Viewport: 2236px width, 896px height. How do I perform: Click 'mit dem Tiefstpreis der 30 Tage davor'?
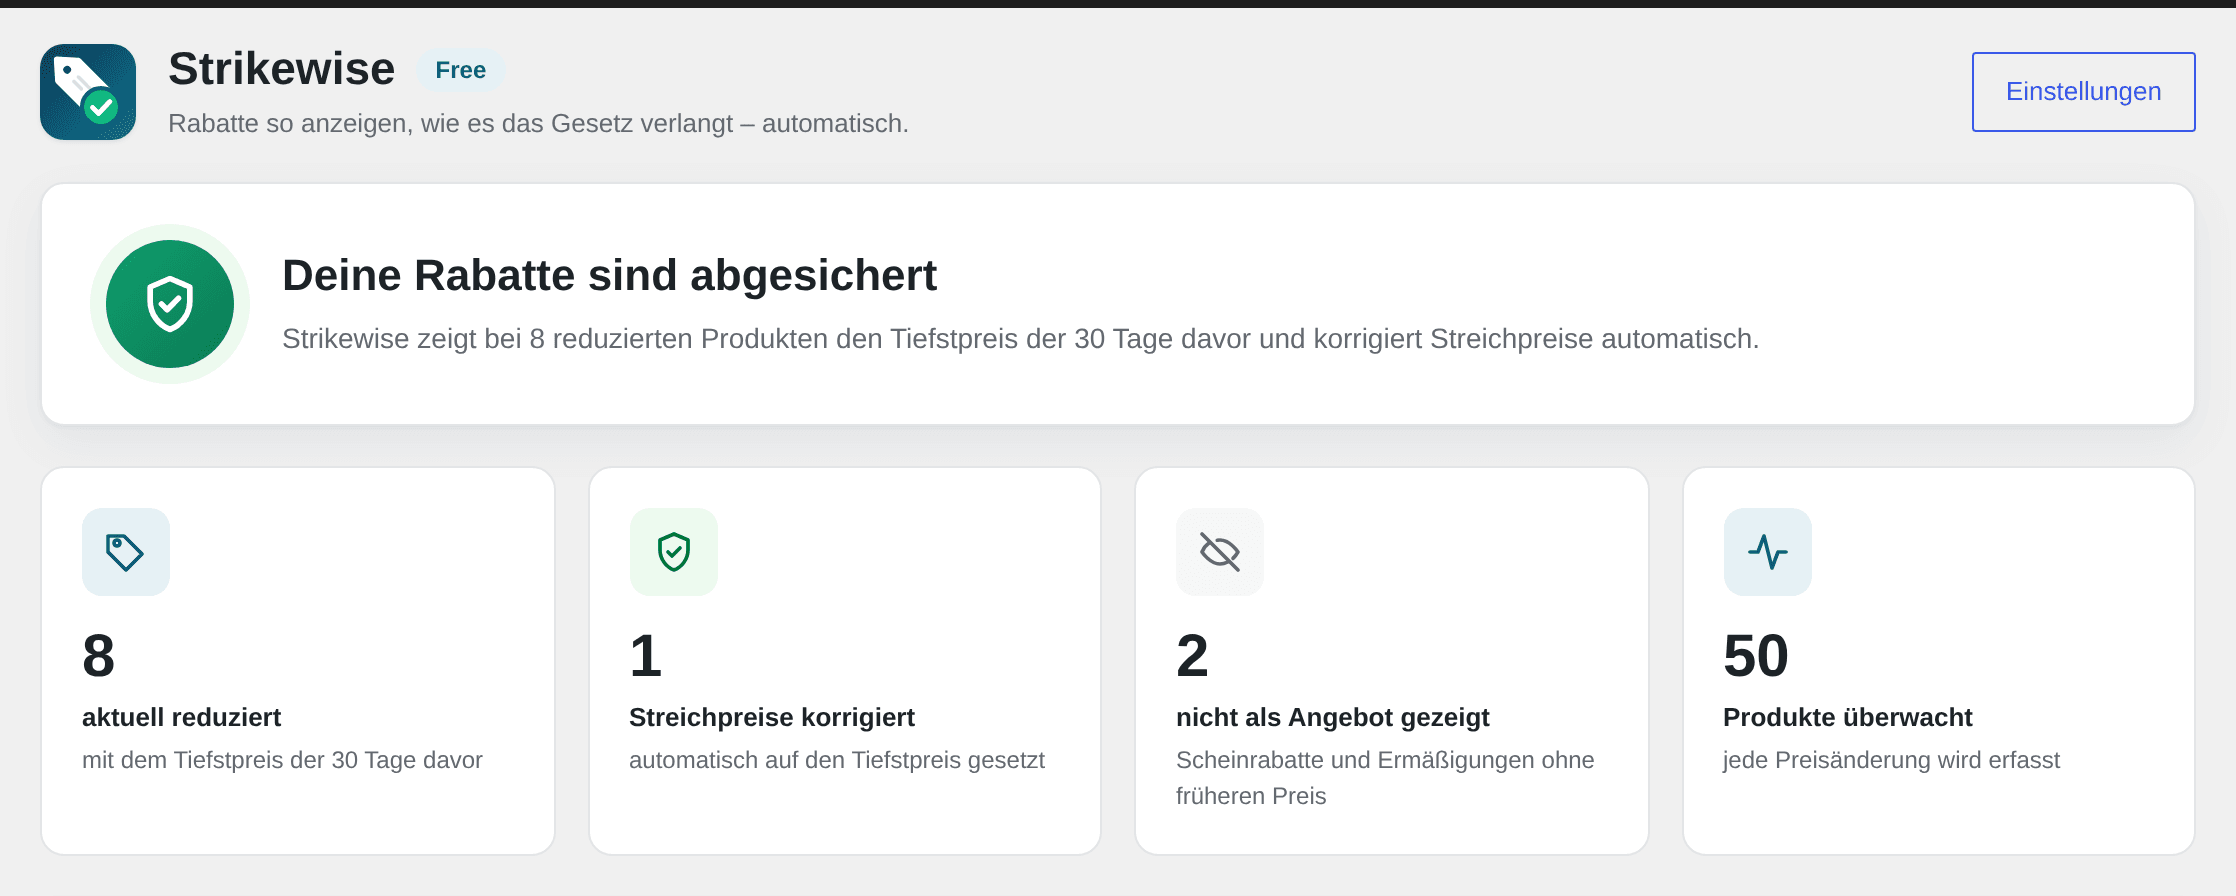[x=282, y=760]
